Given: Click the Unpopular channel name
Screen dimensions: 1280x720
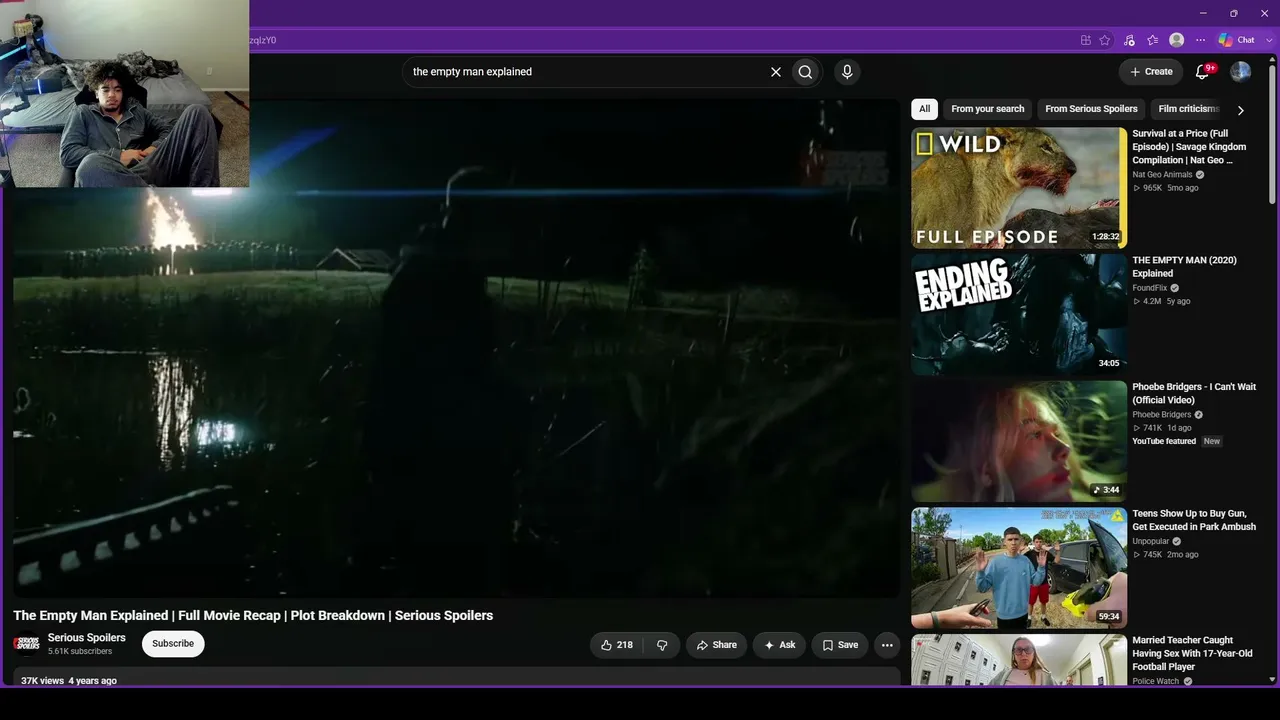Looking at the screenshot, I should 1150,541.
